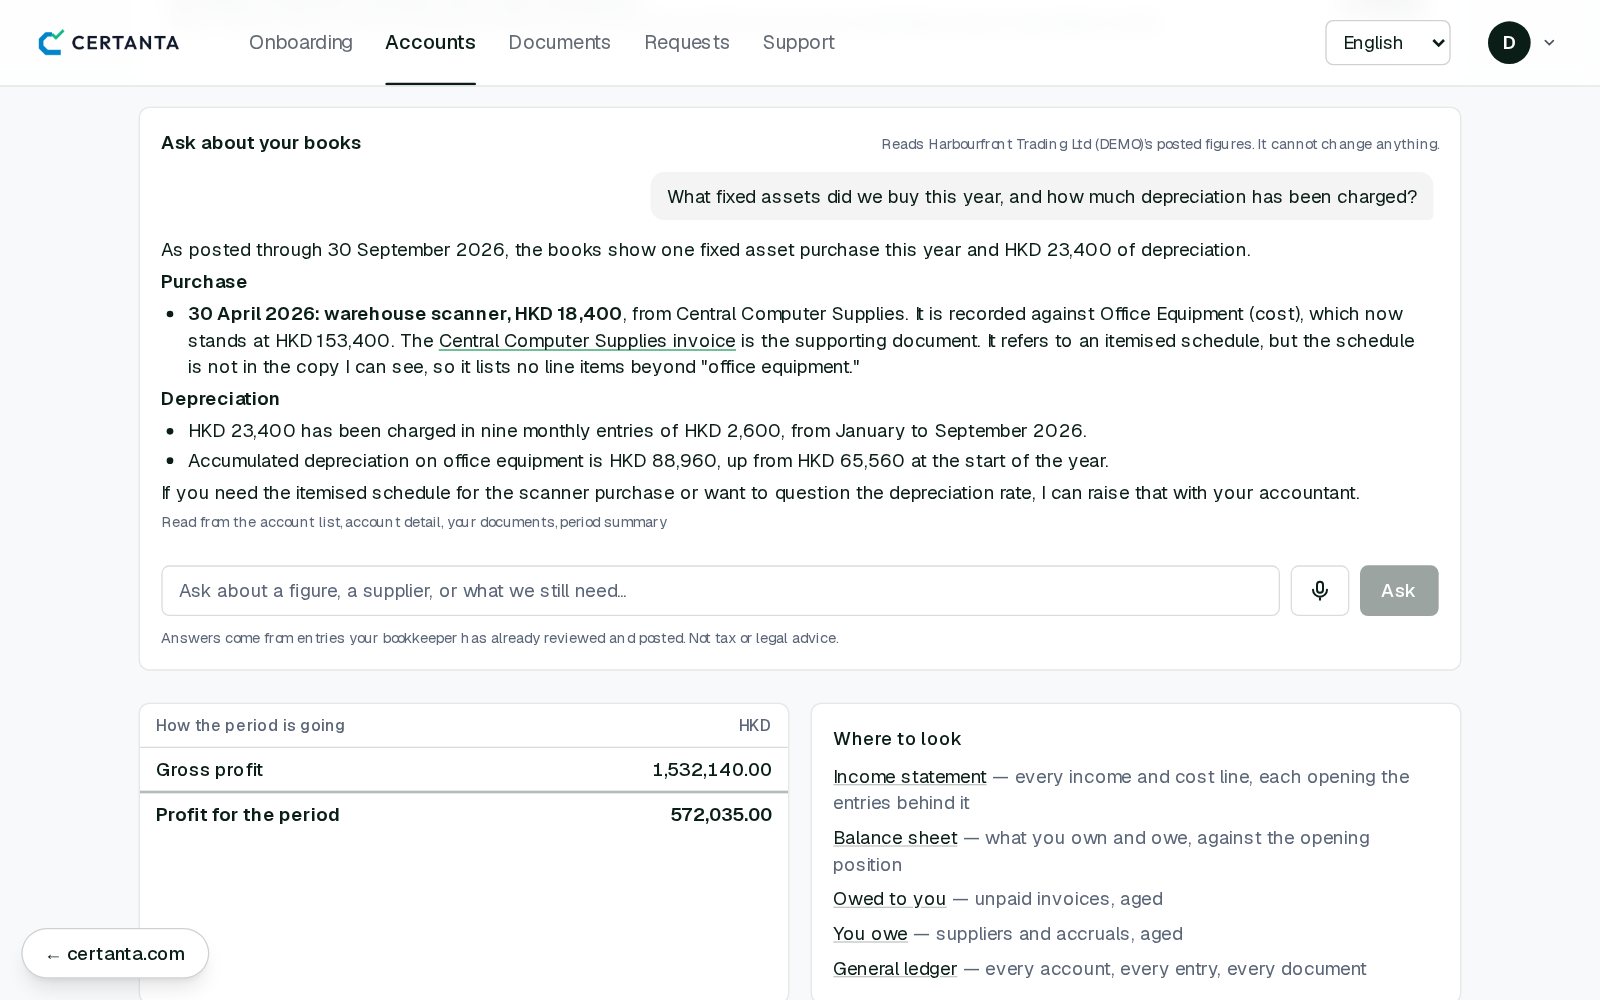Focus the Ask about a figure input field
Viewport: 1600px width, 1000px height.
[x=720, y=590]
